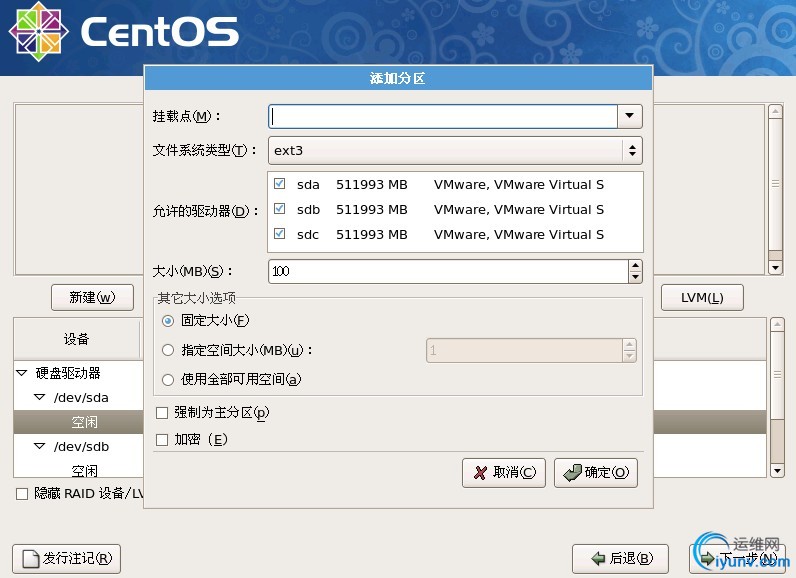Viewport: 796px width, 578px height.
Task: Click down arrow of device list scrollbar
Action: tap(777, 471)
